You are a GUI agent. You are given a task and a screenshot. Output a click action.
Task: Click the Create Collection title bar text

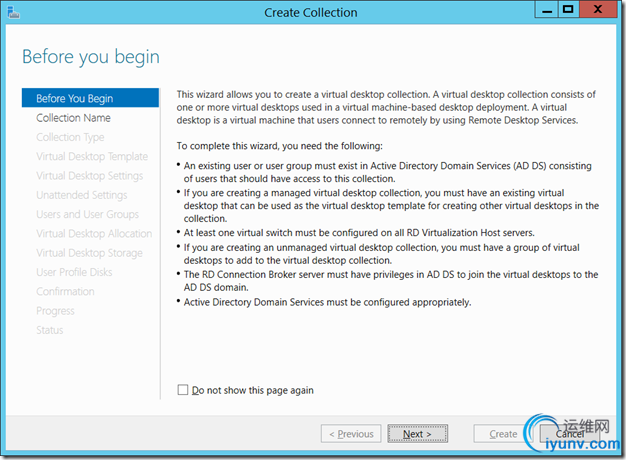(x=311, y=12)
